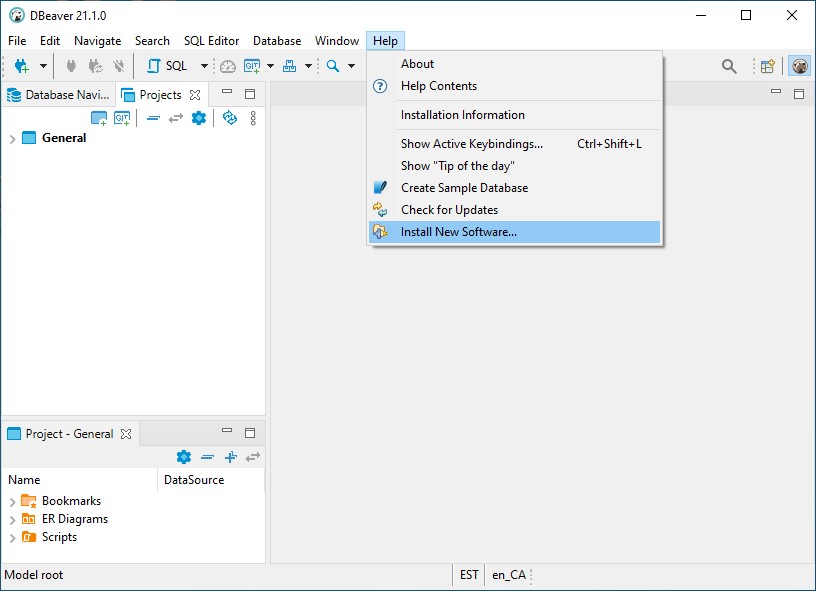Maximize the Projects view panel
Viewport: 816px width, 591px height.
[250, 94]
